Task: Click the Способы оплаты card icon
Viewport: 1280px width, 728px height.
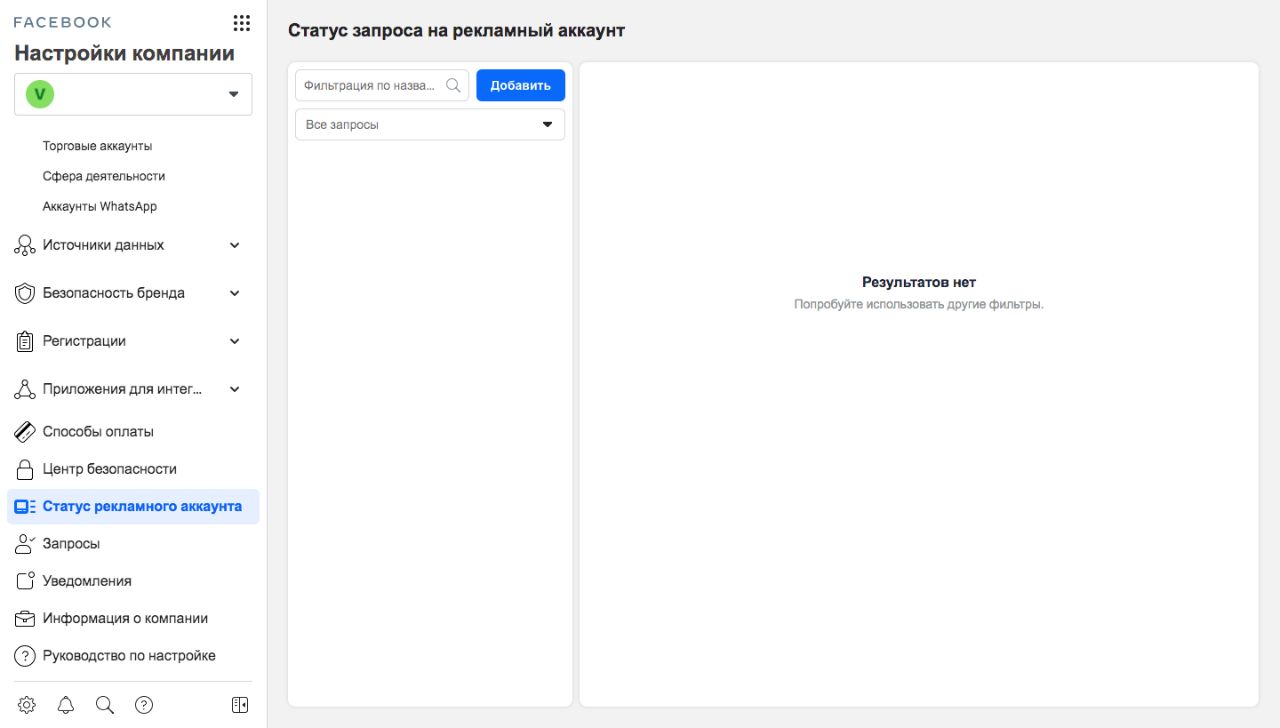Action: pos(25,432)
